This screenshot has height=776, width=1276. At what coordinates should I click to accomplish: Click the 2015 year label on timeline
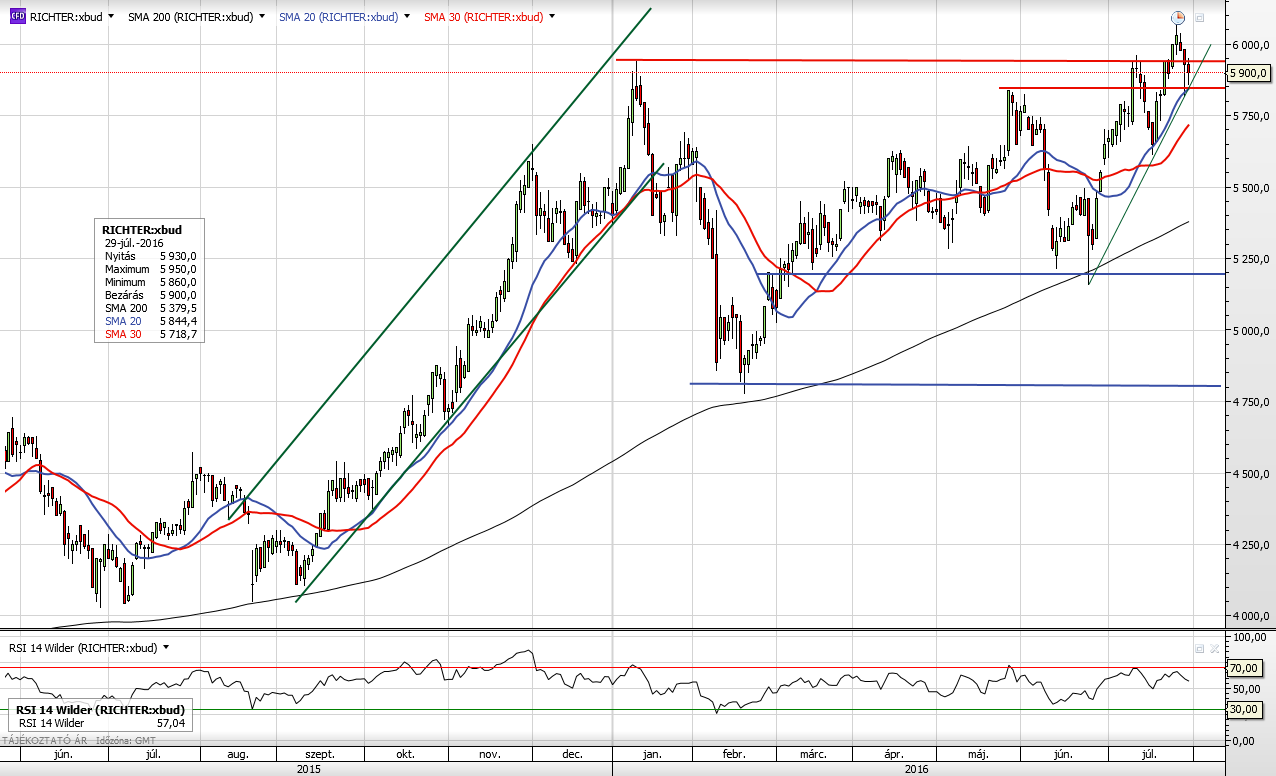(x=308, y=770)
